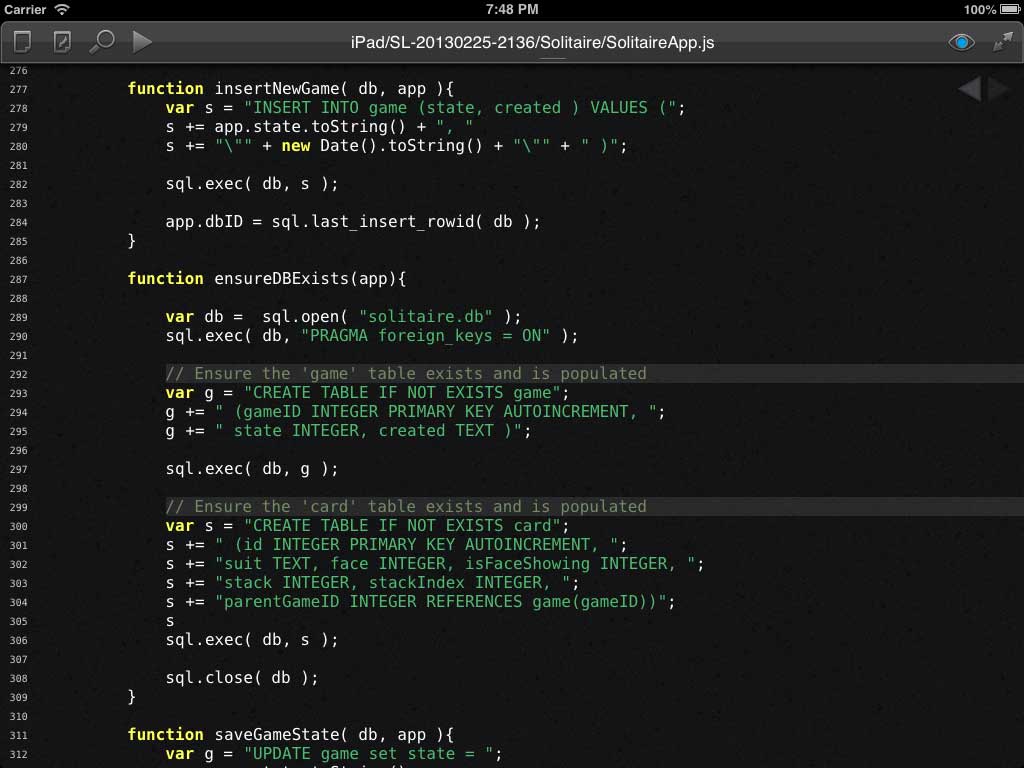Tap the 100% battery percentage
The width and height of the screenshot is (1024, 768).
(x=980, y=9)
